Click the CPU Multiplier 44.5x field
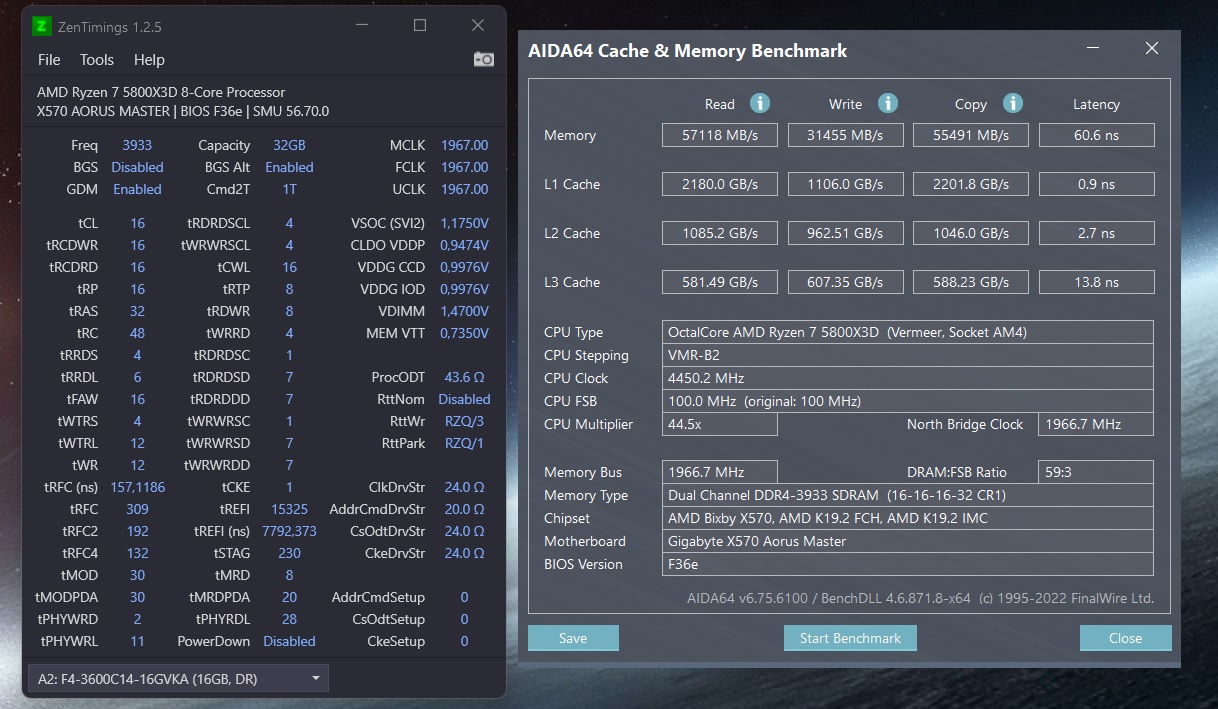 point(720,424)
